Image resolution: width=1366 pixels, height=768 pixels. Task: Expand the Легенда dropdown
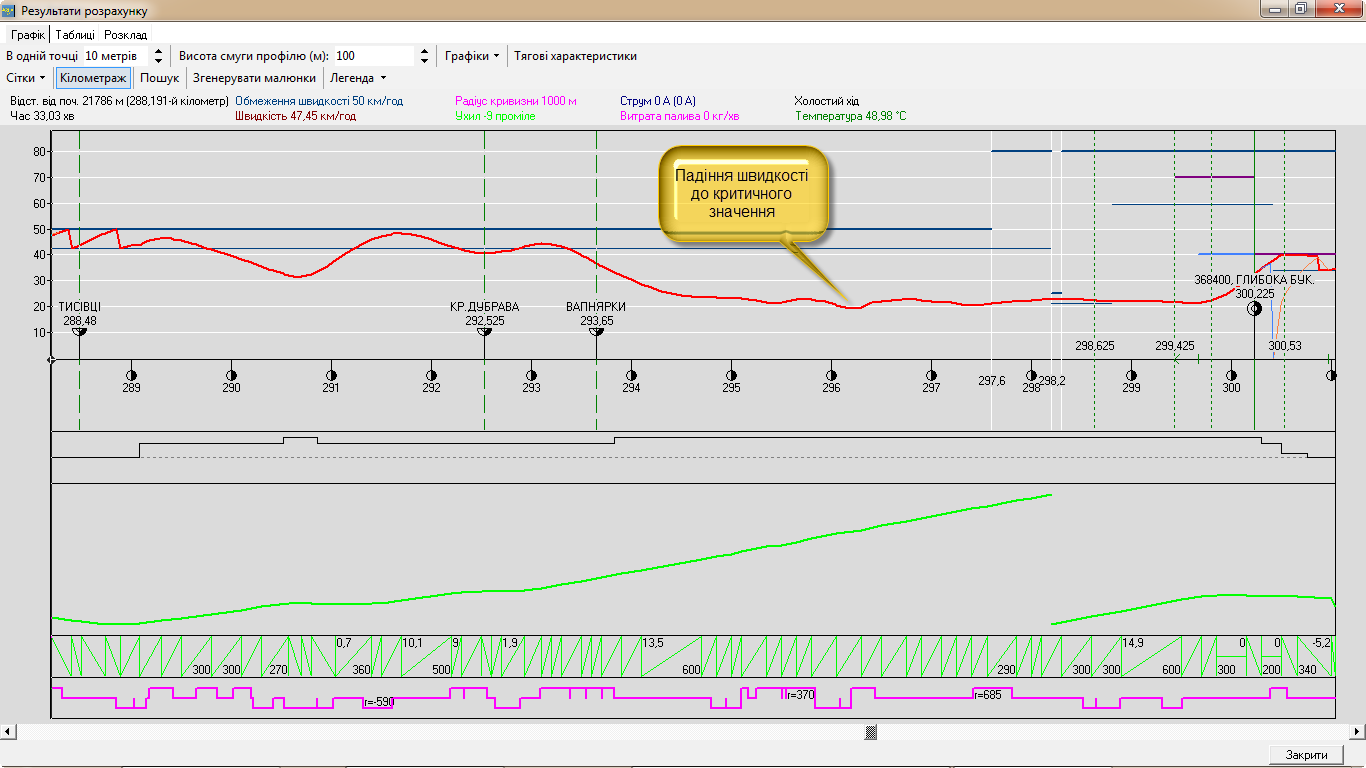pos(358,78)
